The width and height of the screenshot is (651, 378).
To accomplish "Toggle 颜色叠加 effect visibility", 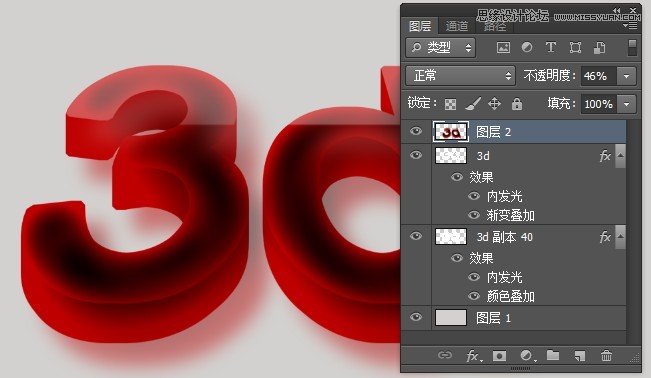I will pos(474,296).
